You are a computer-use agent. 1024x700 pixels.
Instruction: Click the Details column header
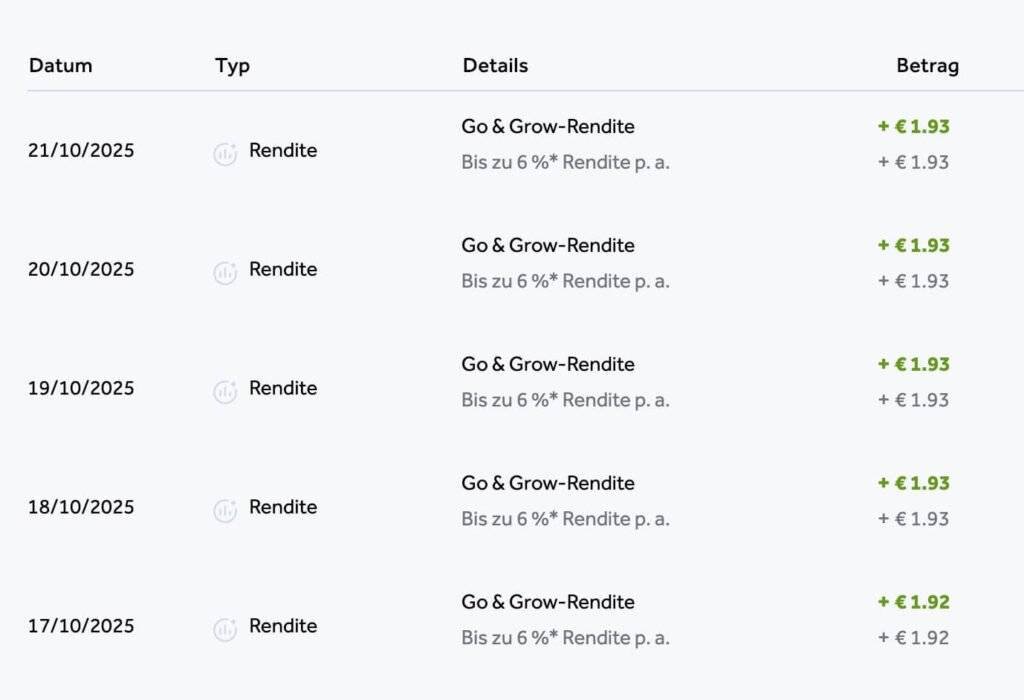(495, 66)
